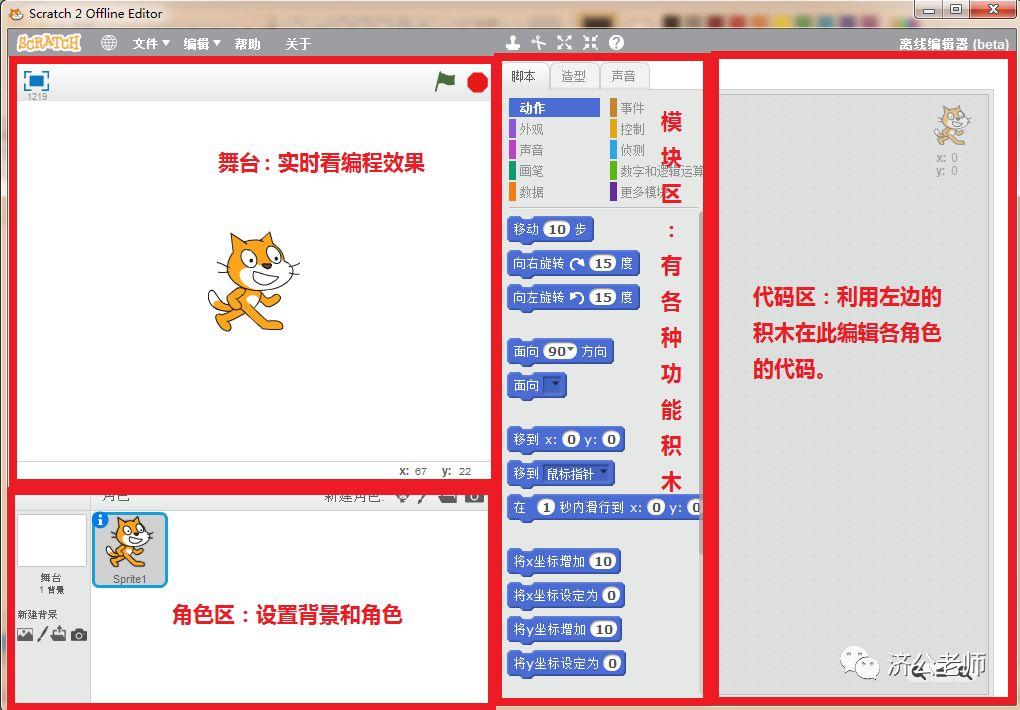Screen dimensions: 1020x710
Task: Select the Duplicate stamp tool
Action: point(513,43)
